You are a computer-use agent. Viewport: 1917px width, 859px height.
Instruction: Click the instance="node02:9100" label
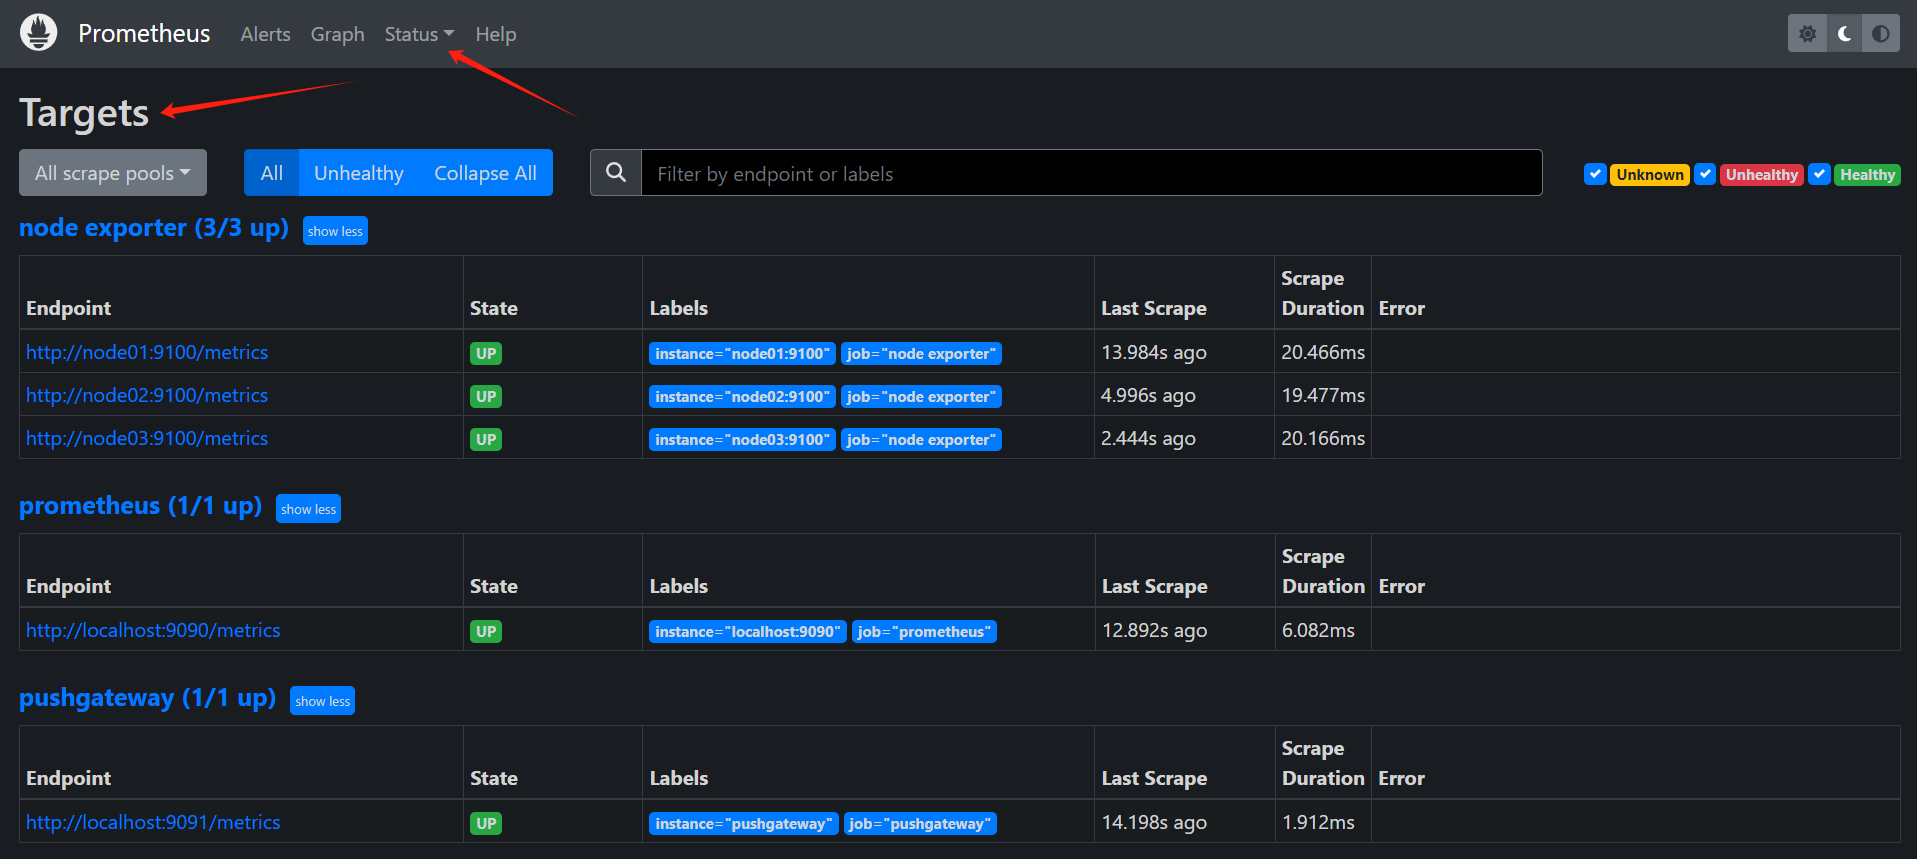pyautogui.click(x=742, y=396)
